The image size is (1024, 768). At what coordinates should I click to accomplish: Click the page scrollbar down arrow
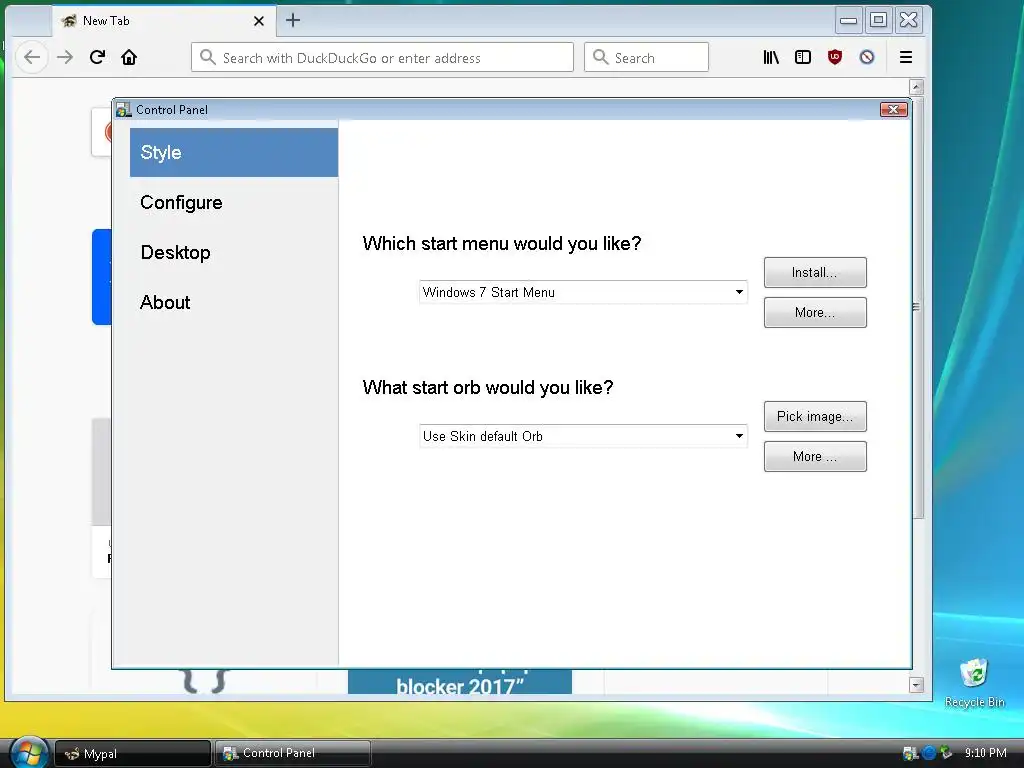(916, 685)
